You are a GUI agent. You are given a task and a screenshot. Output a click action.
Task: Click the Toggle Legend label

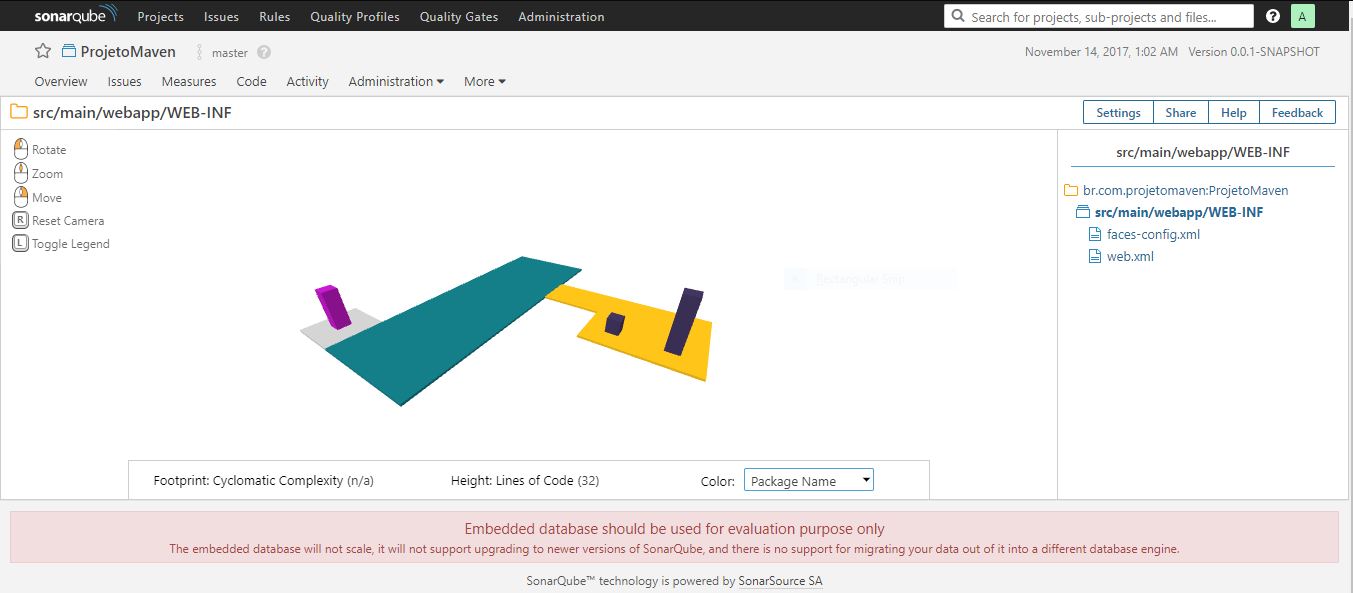[71, 243]
